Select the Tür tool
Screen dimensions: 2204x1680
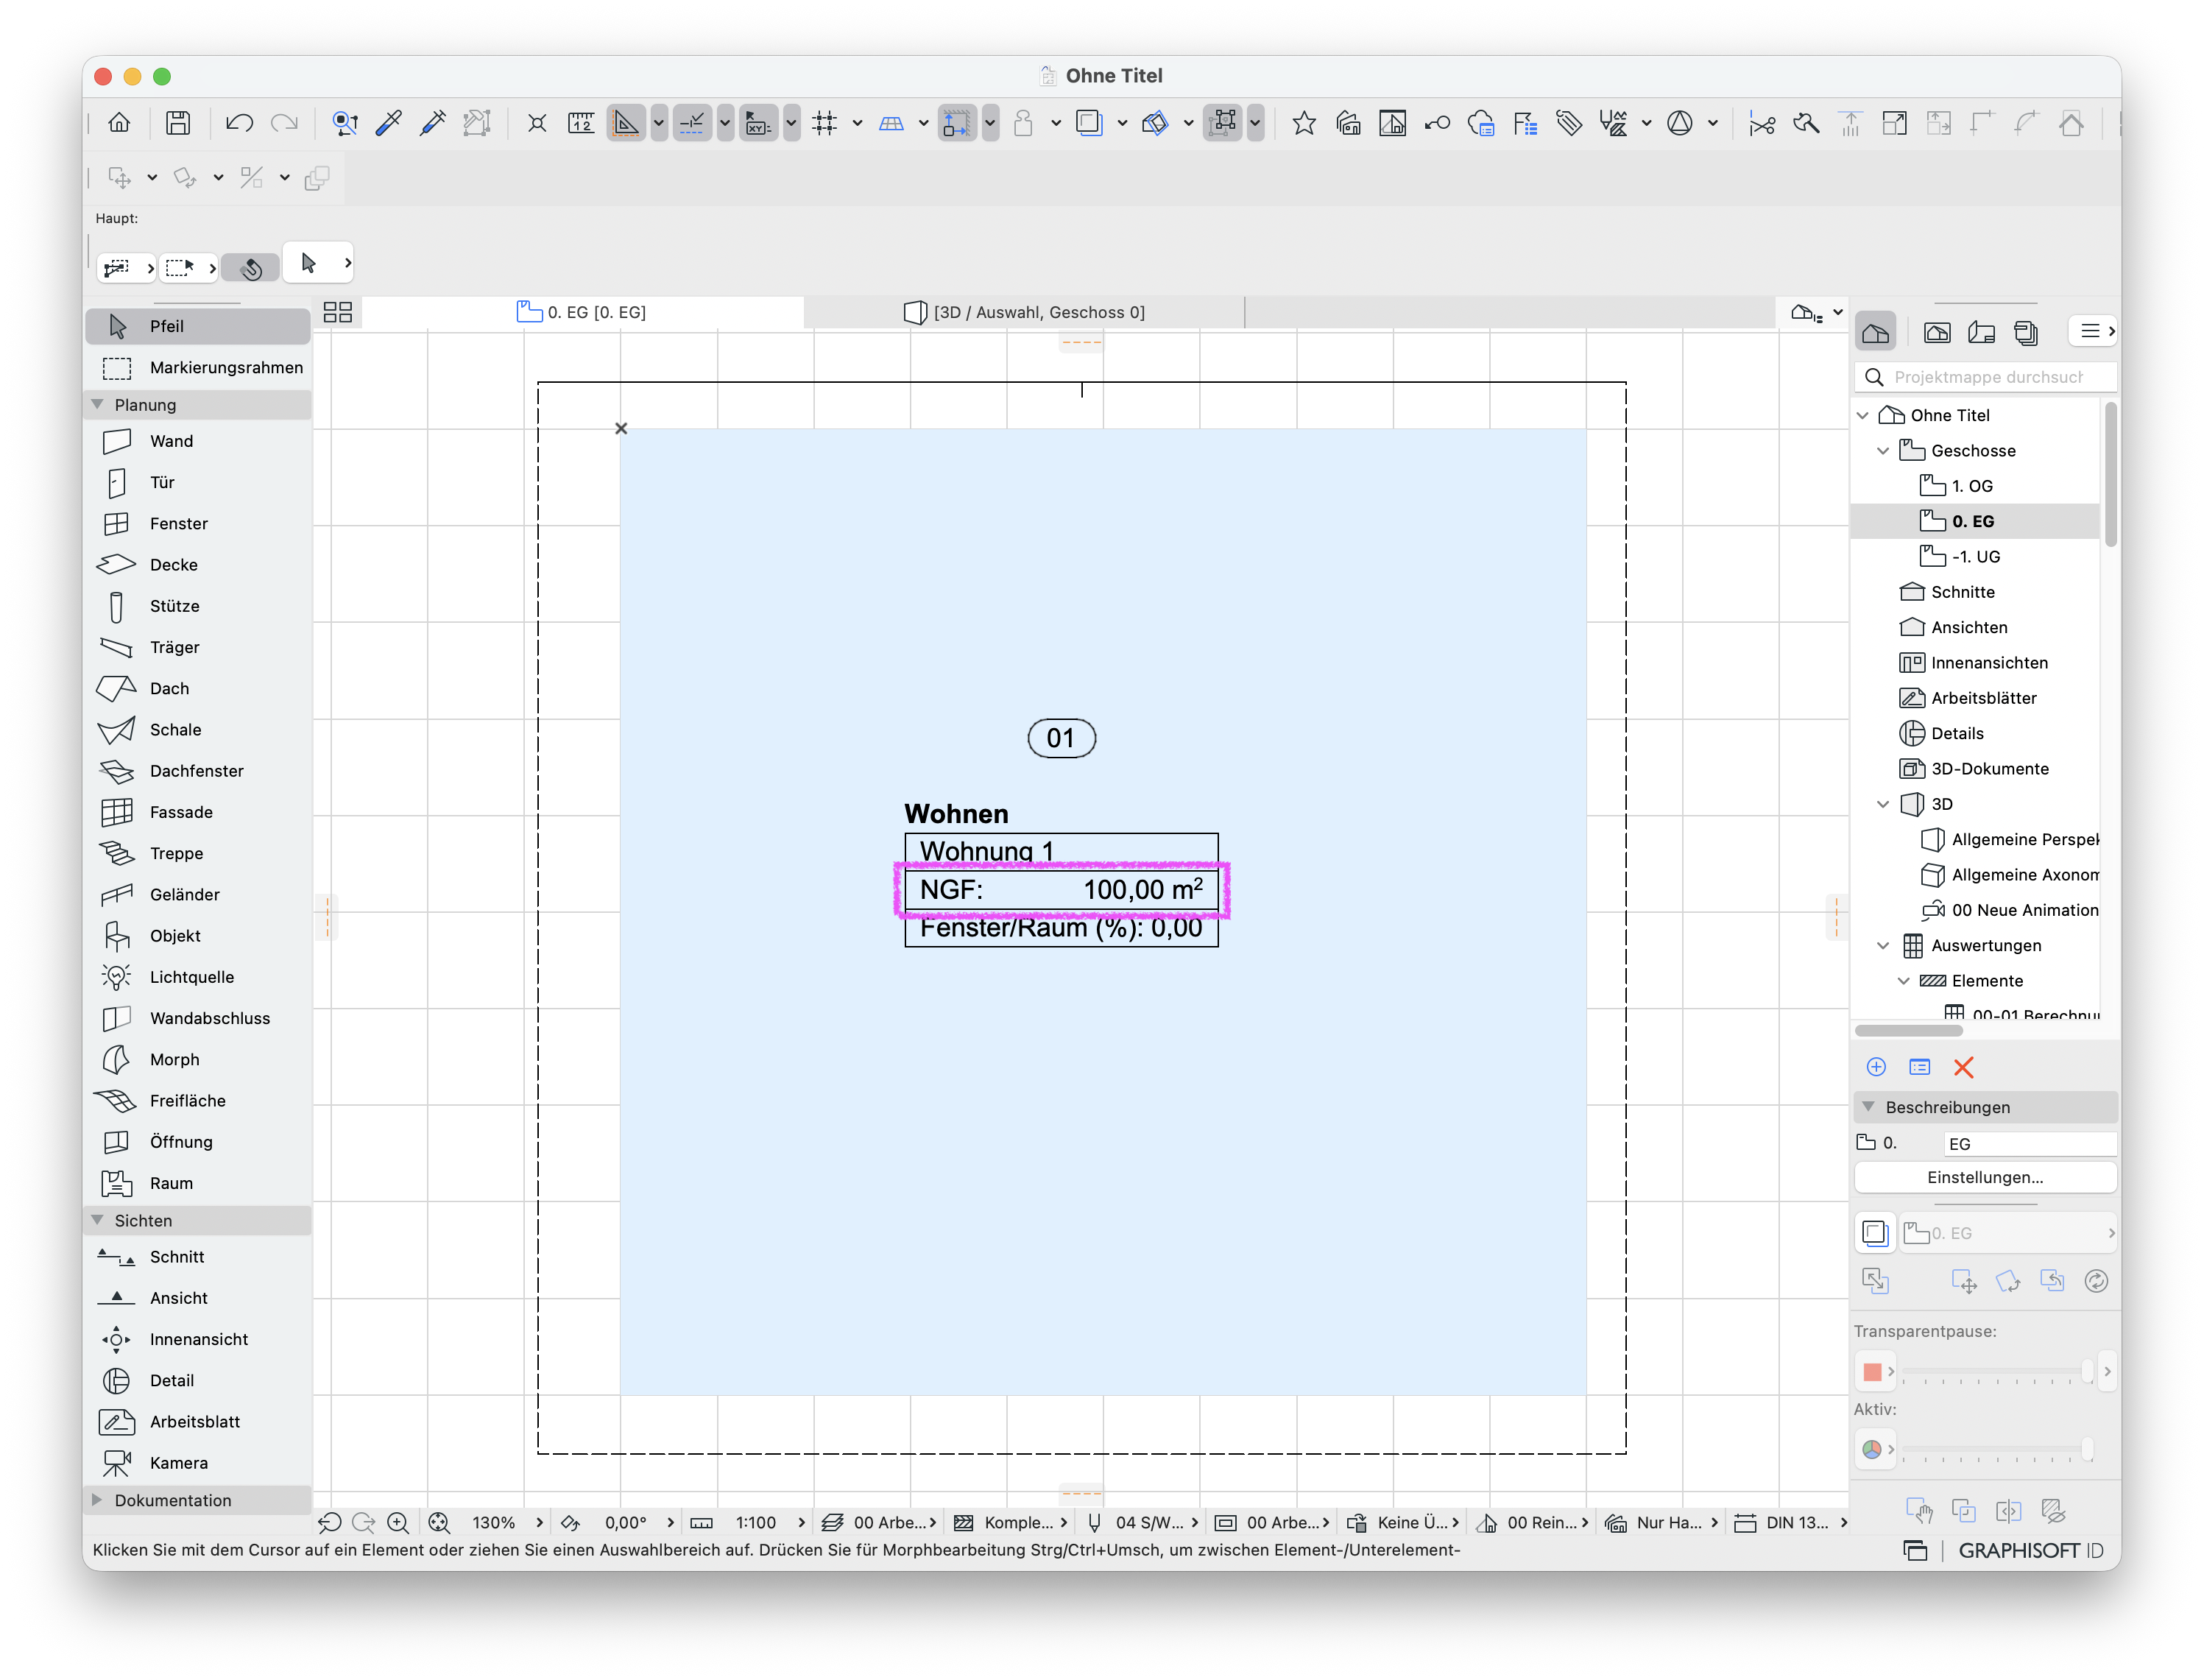198,482
